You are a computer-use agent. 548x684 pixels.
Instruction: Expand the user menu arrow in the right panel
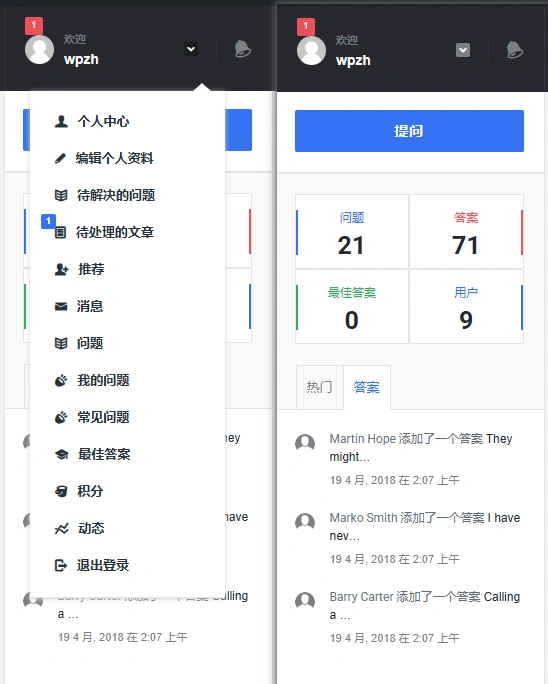click(x=463, y=50)
